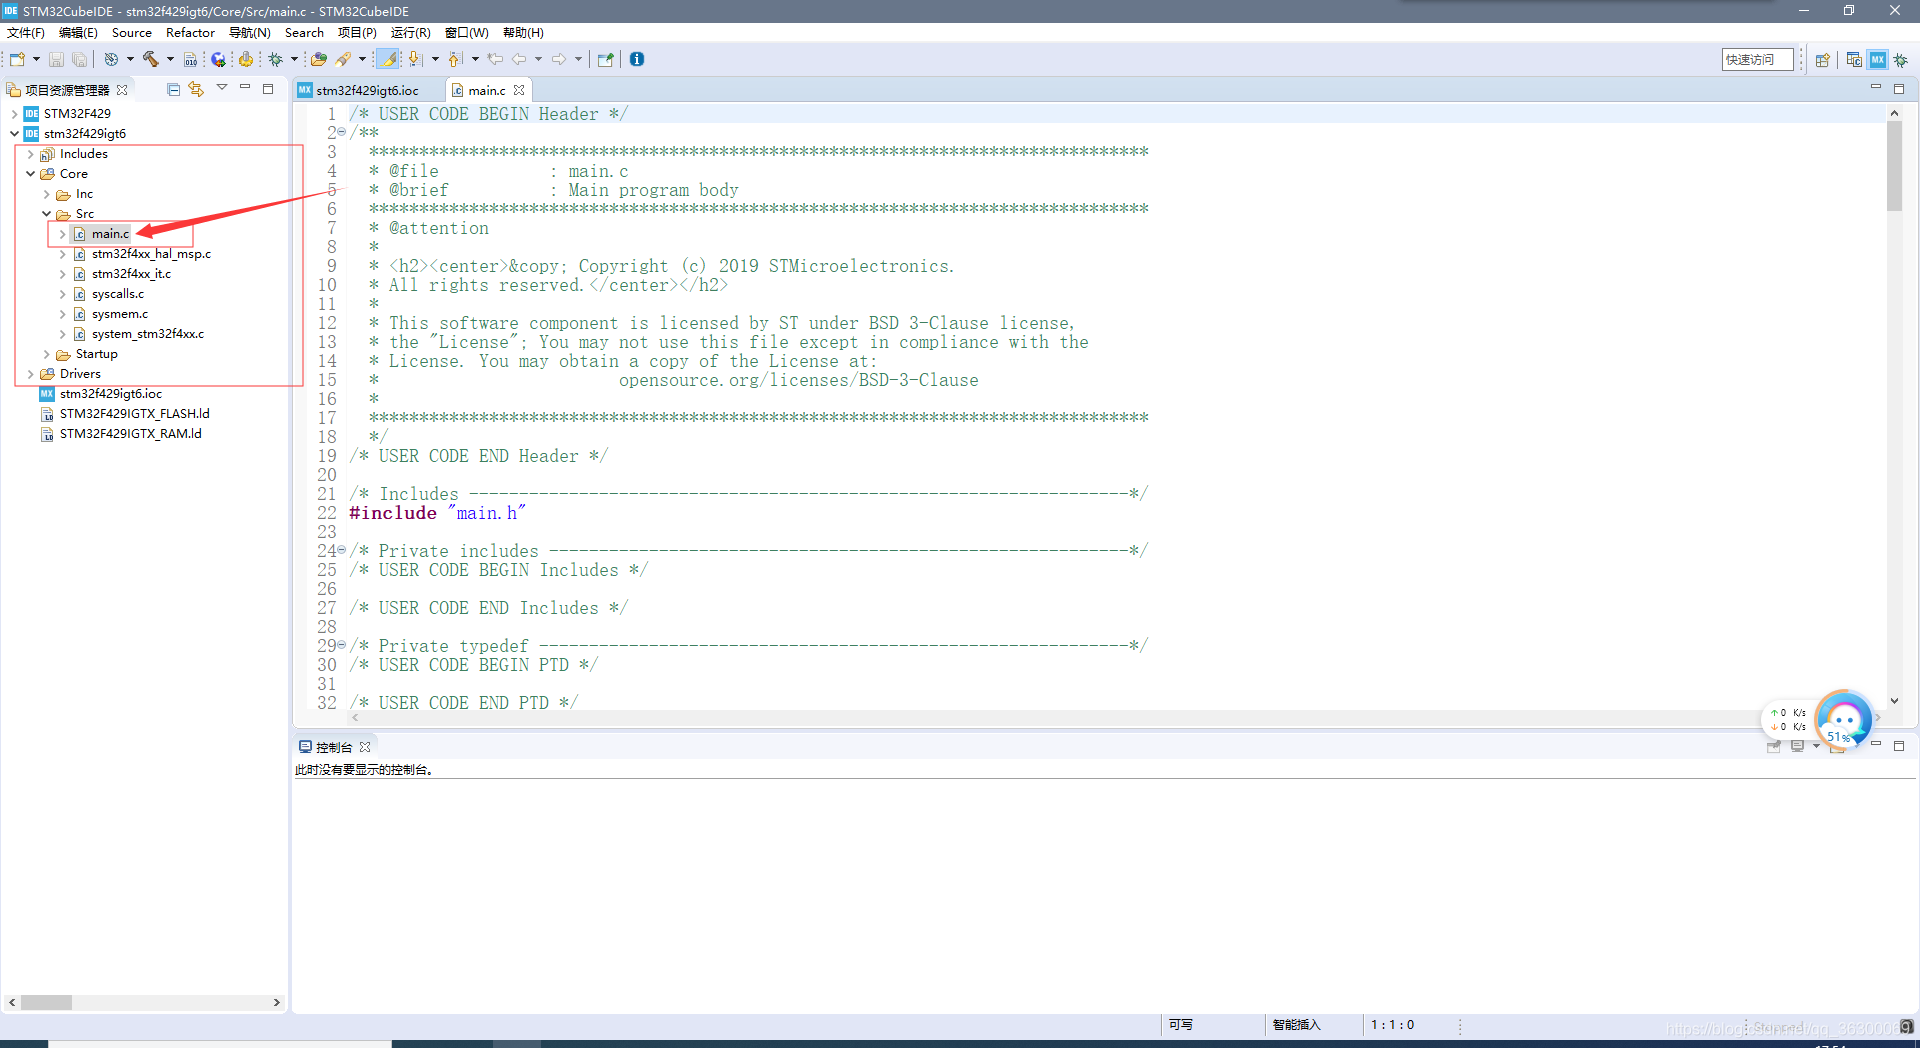Open project explorer View Menu triangle
This screenshot has height=1048, width=1920.
(x=222, y=88)
